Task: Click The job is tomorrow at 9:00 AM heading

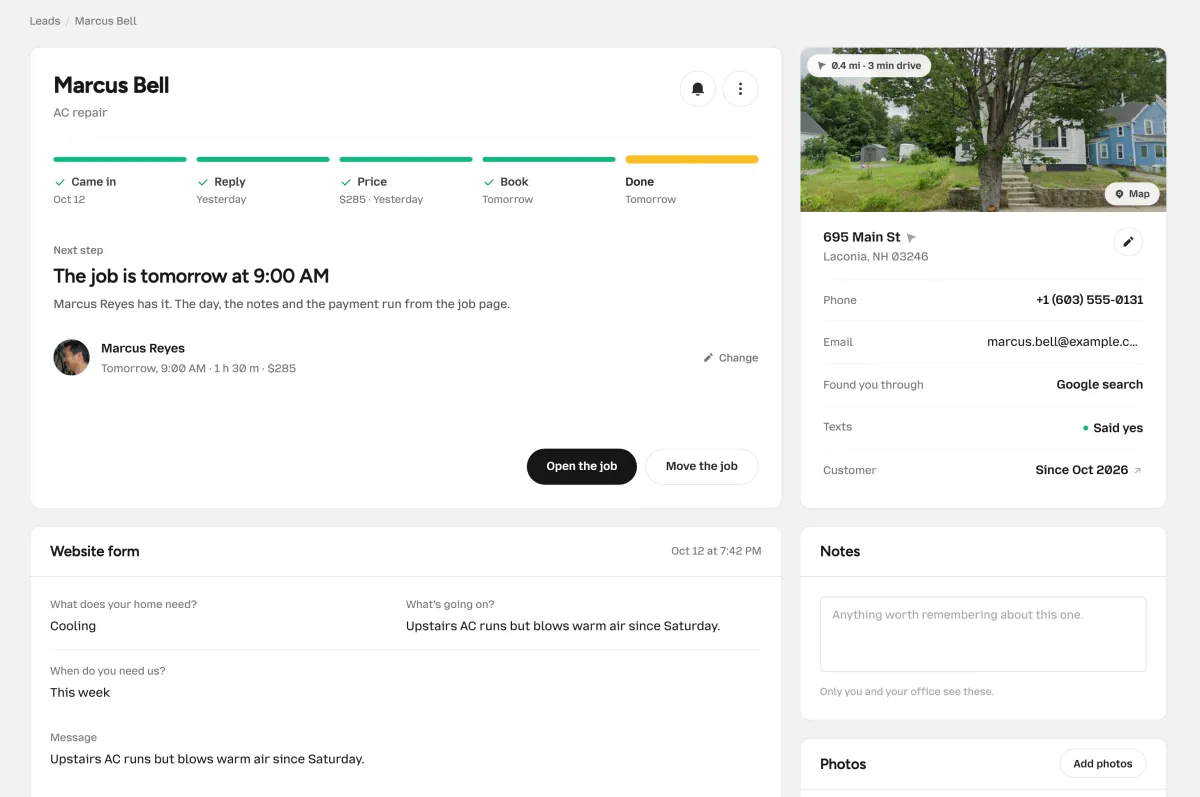Action: (x=191, y=276)
